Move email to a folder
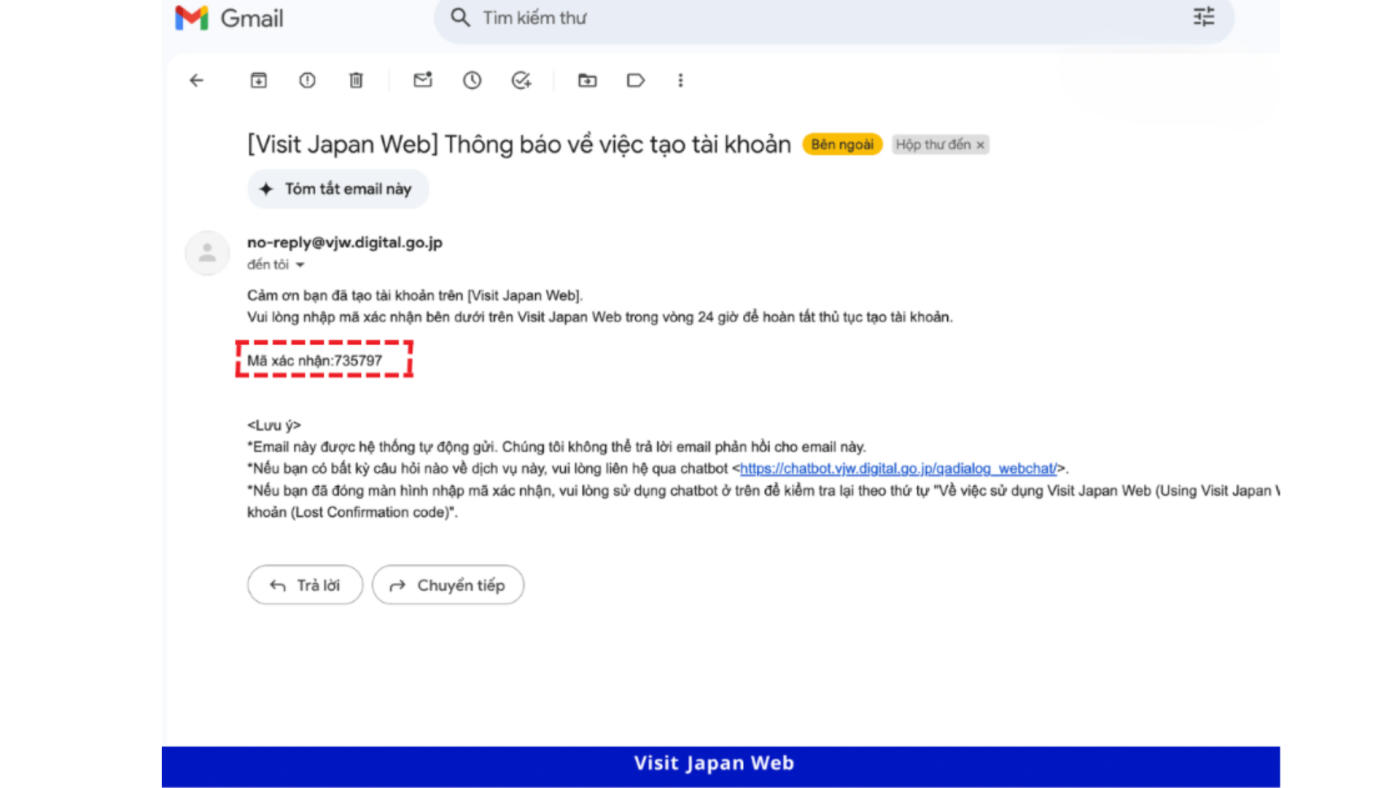 click(x=588, y=81)
